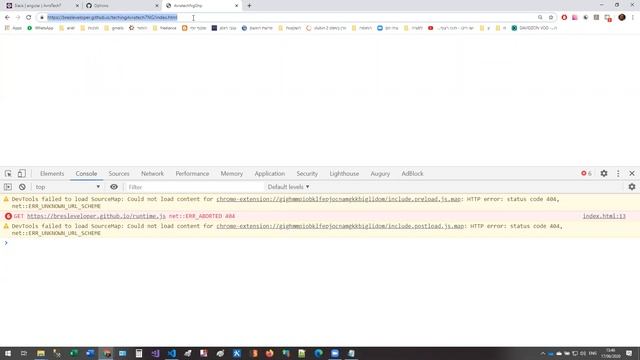Image resolution: width=640 pixels, height=360 pixels.
Task: Go to the Memory tab
Action: (x=231, y=173)
